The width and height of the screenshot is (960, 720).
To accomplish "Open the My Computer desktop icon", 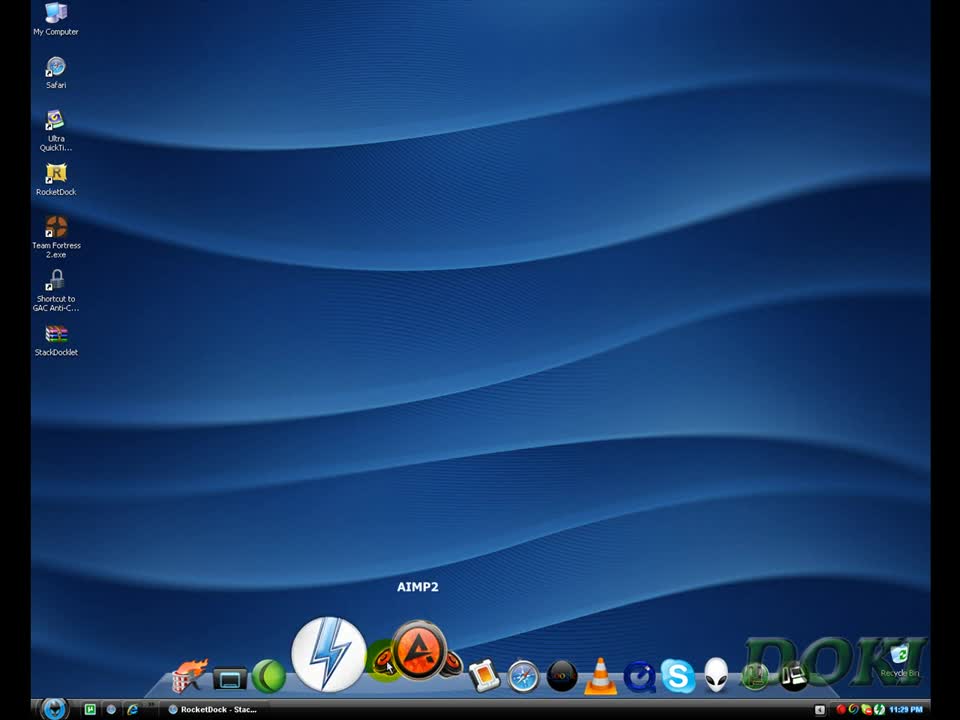I will (56, 19).
